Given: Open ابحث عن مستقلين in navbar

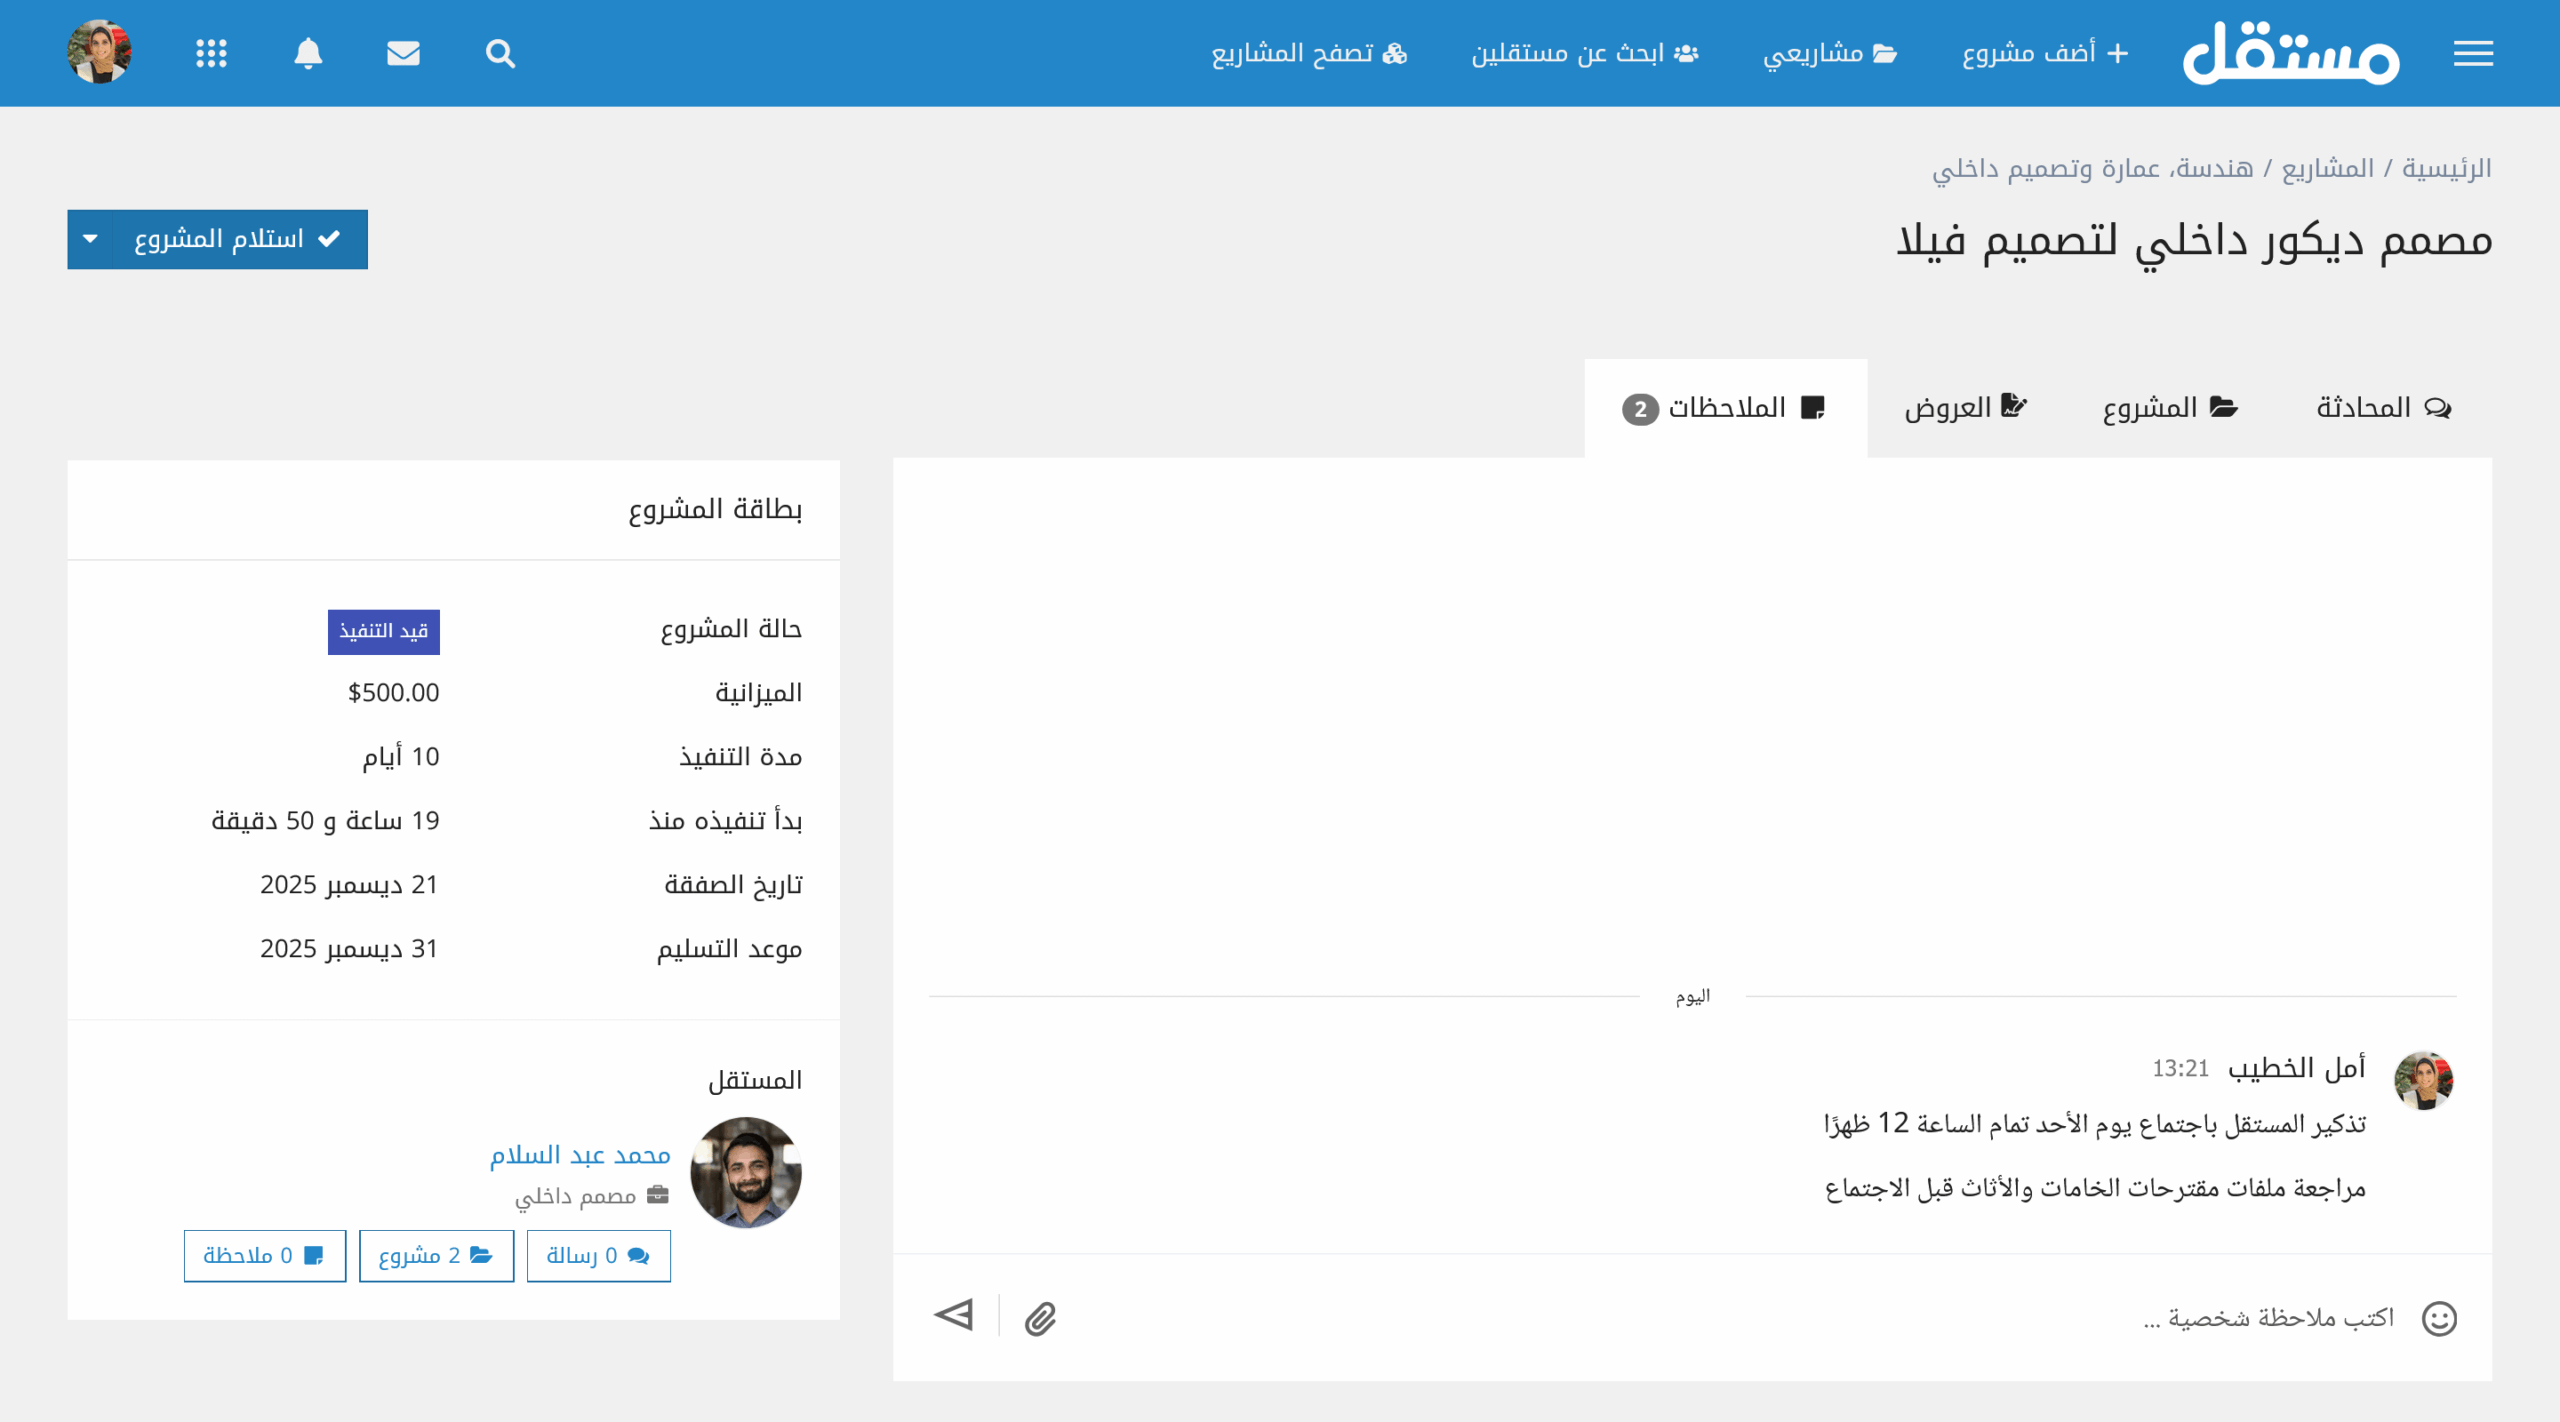Looking at the screenshot, I should point(1584,53).
